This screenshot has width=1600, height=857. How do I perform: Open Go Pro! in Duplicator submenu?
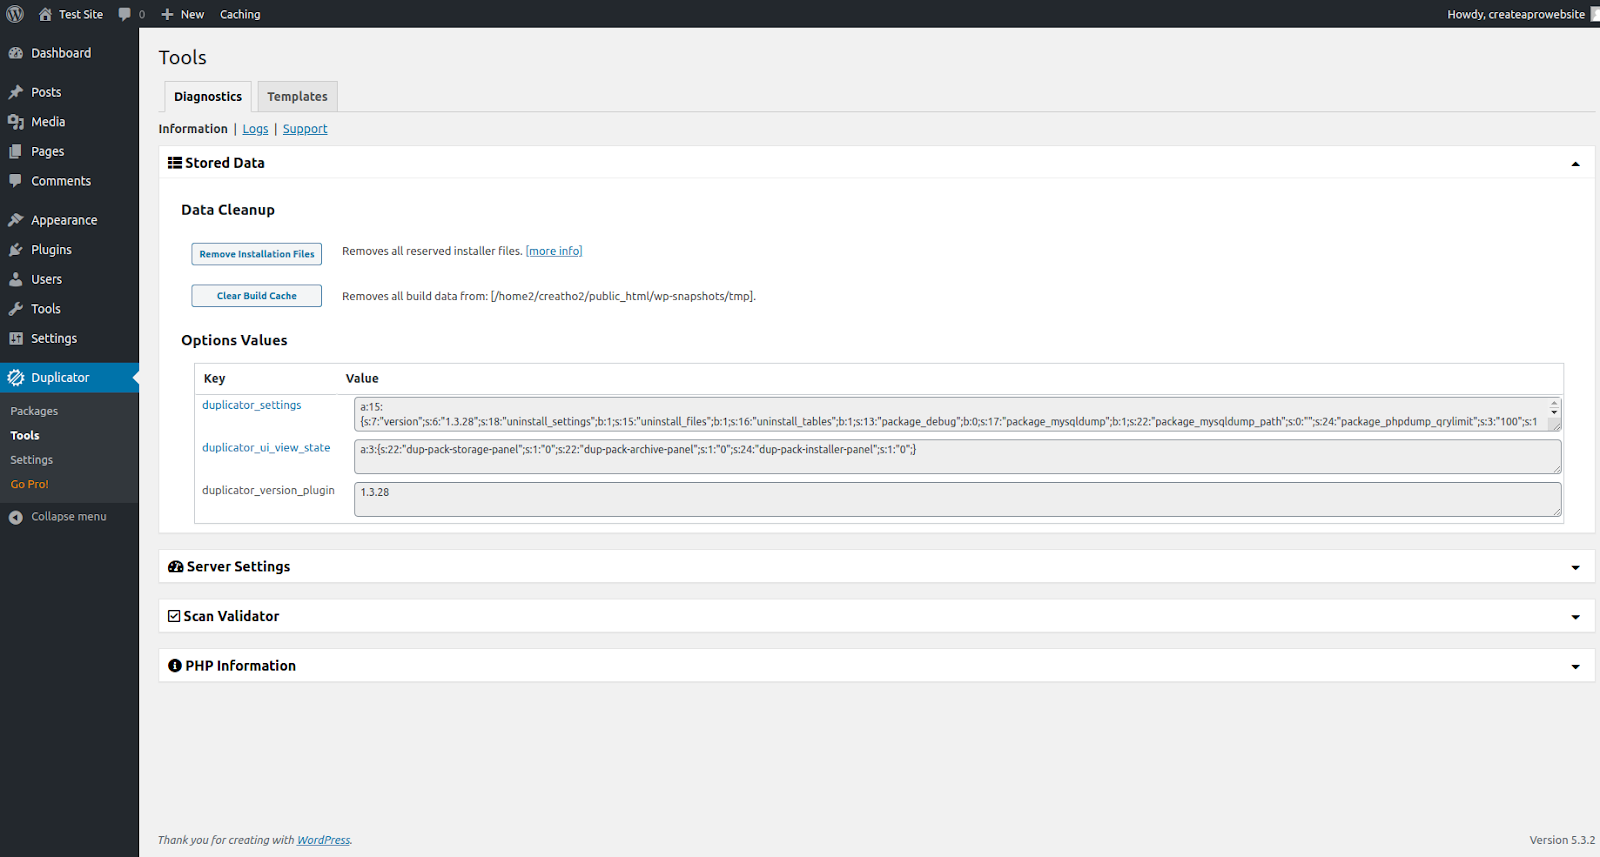(x=30, y=484)
